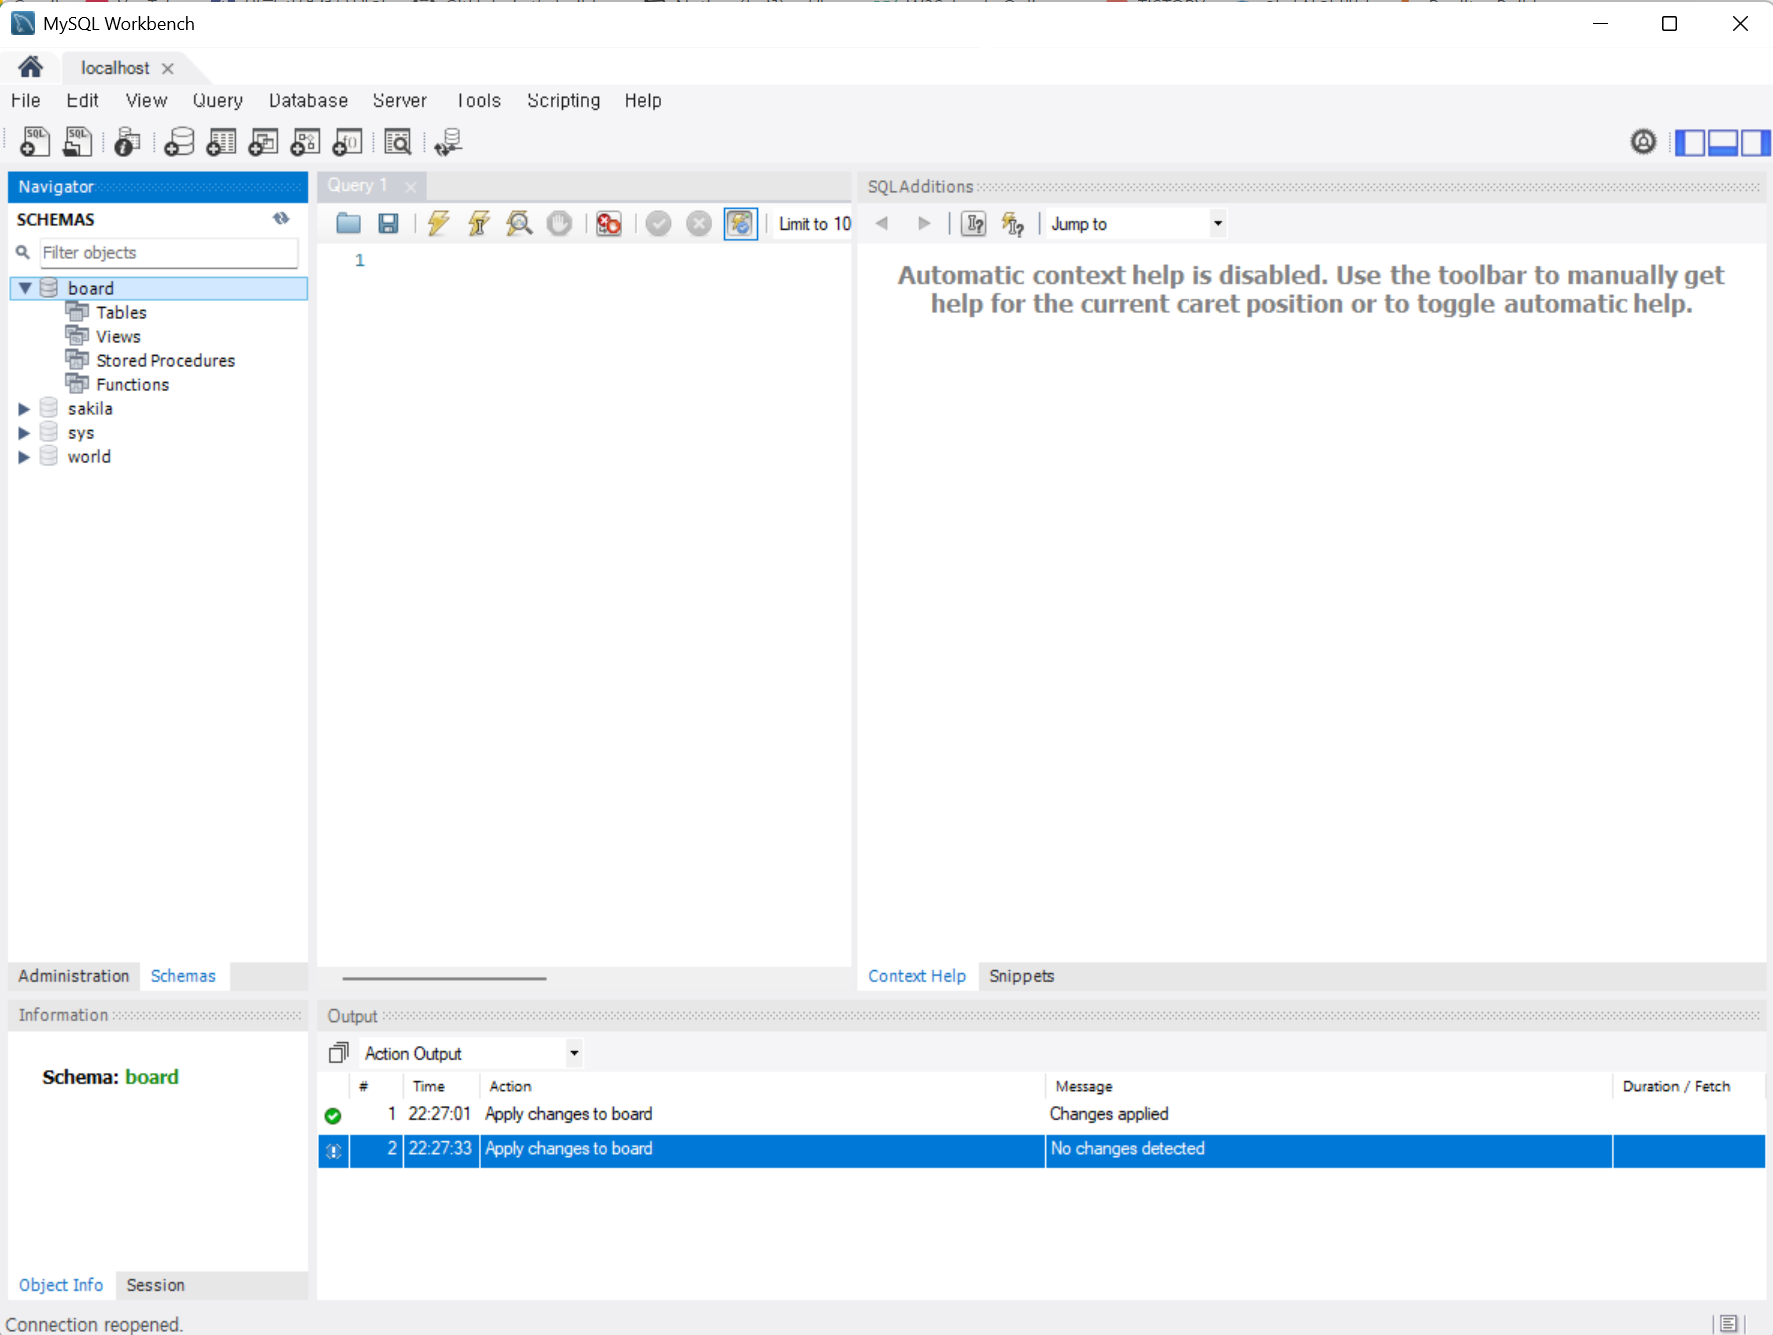
Task: Toggle the left sidebar panel
Action: 1690,142
